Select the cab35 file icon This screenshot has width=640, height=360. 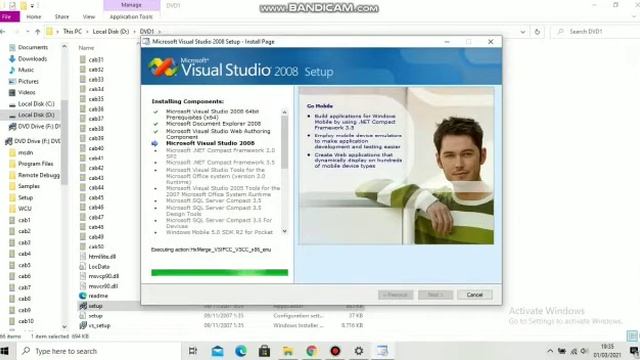point(83,99)
